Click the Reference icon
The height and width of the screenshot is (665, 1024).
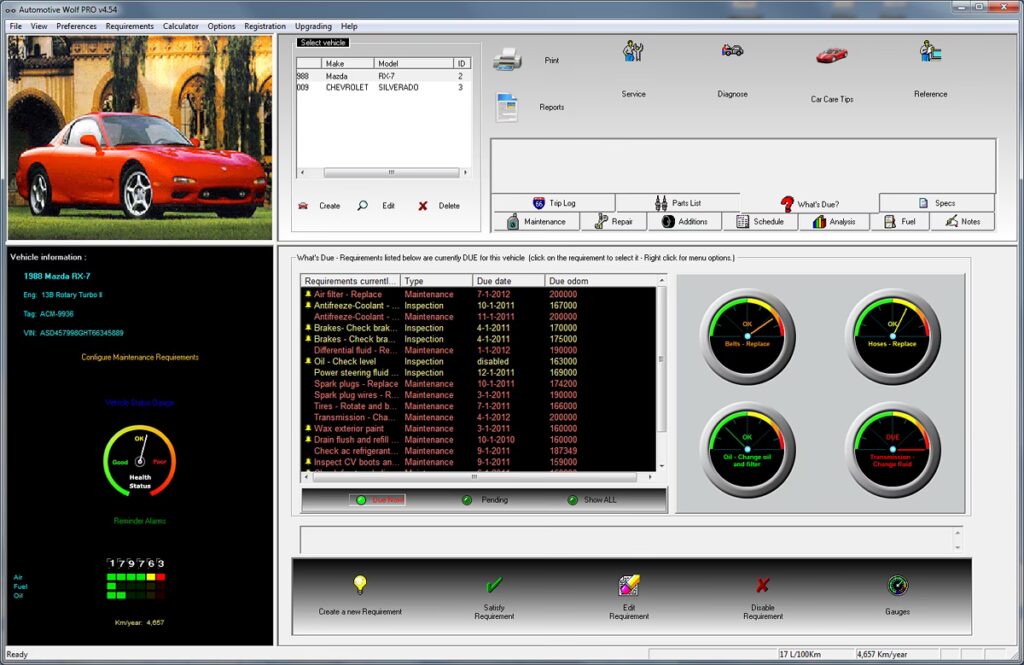[930, 52]
